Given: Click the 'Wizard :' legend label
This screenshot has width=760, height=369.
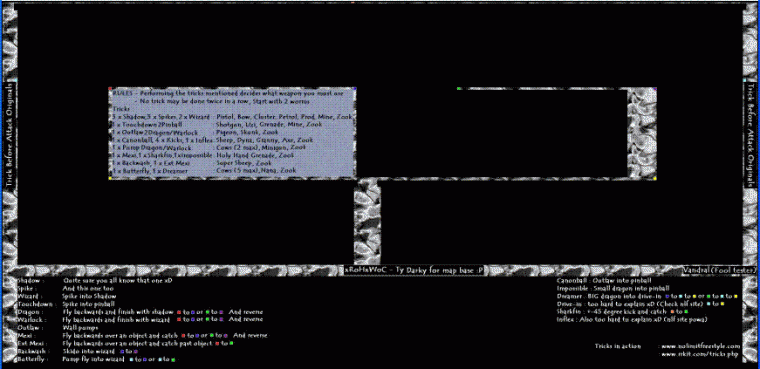Looking at the screenshot, I should [x=30, y=296].
